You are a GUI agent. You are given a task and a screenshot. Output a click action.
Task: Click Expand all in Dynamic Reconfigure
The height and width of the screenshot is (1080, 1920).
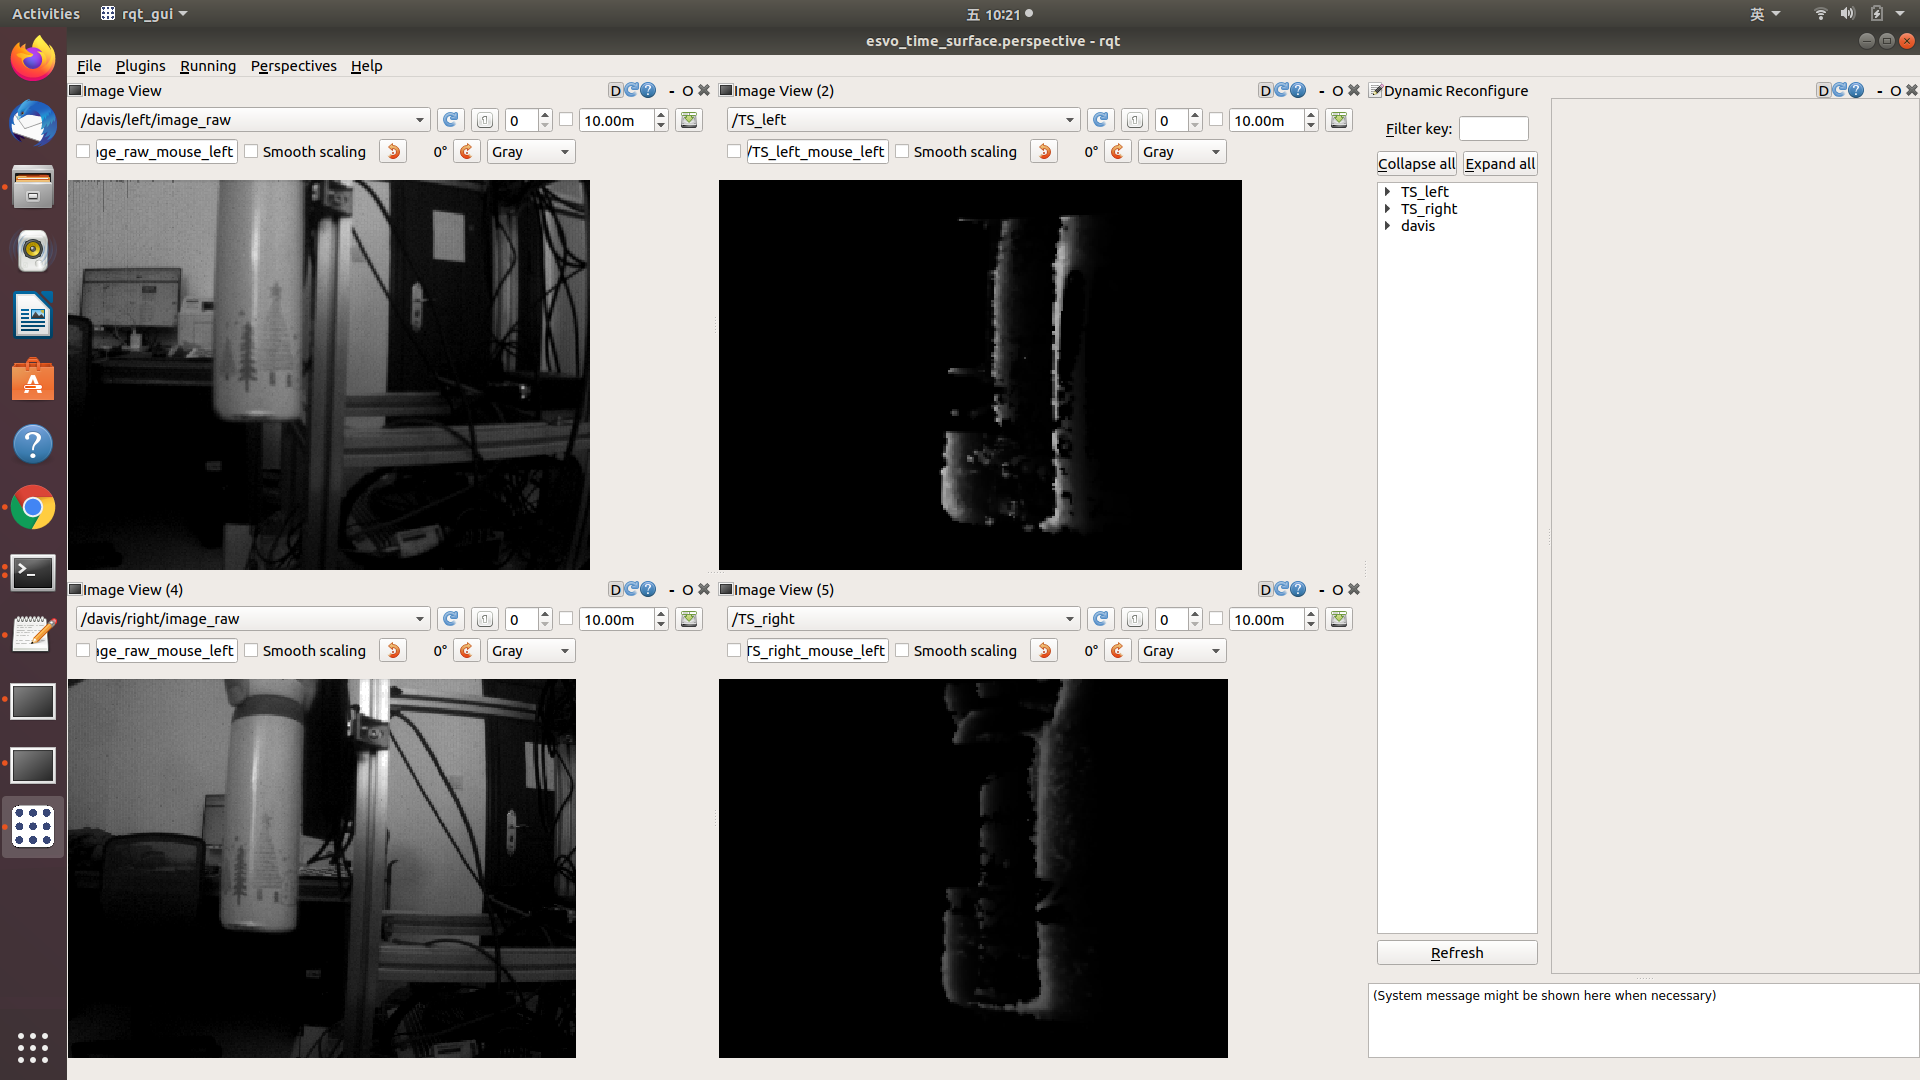[1498, 163]
